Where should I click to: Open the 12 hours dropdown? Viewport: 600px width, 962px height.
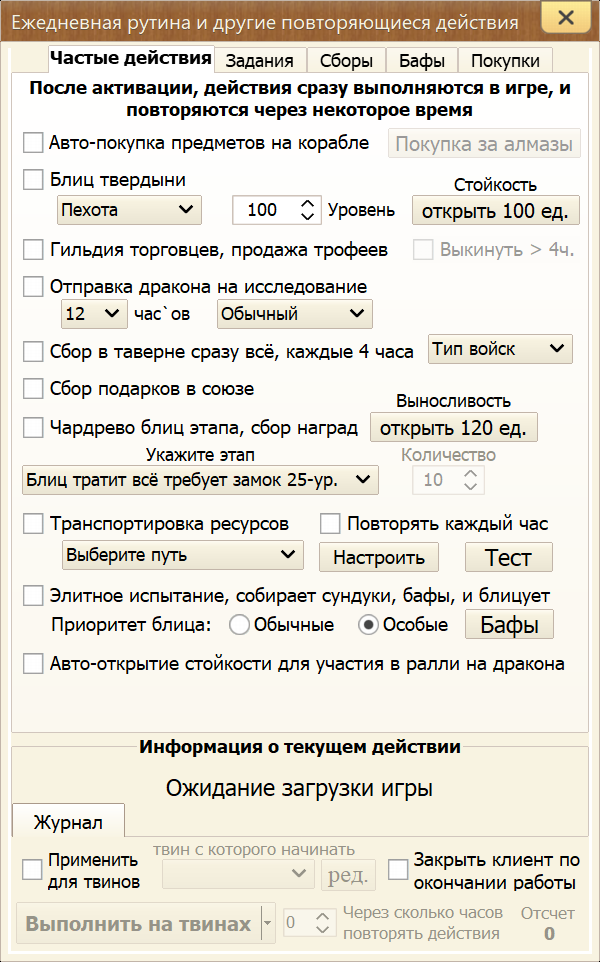[x=94, y=314]
